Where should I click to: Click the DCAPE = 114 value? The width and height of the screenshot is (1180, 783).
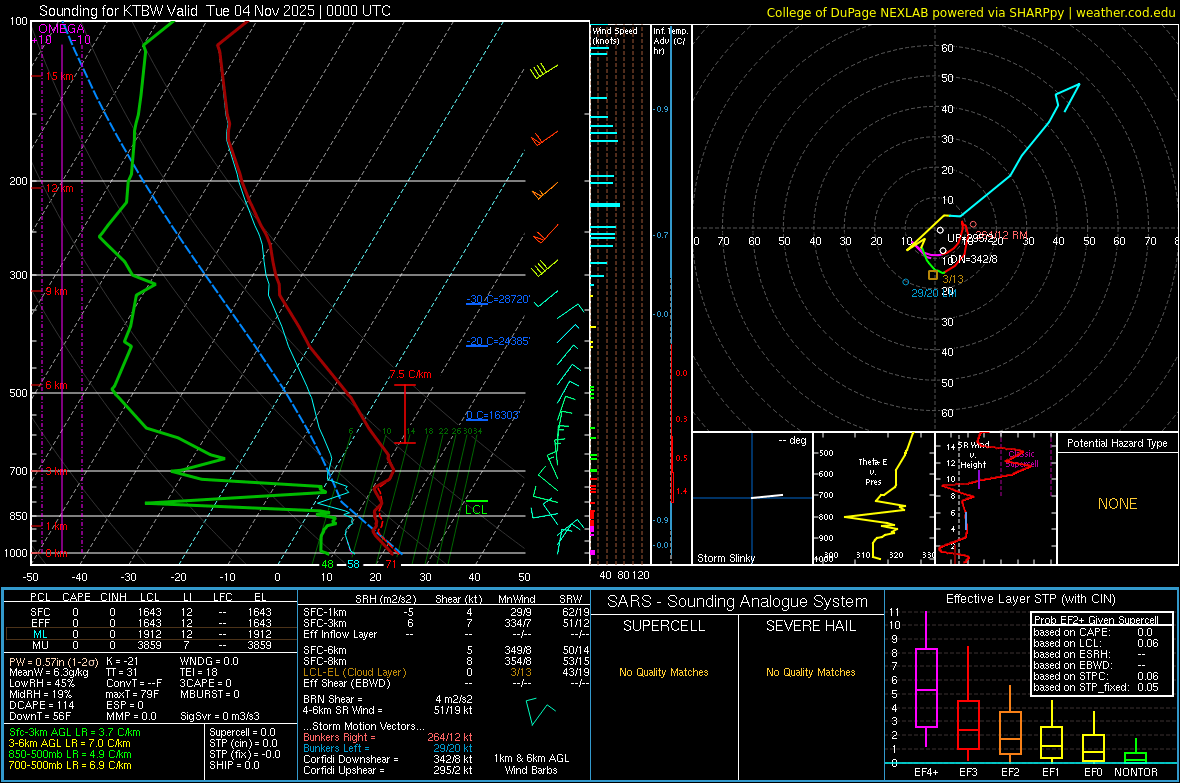pyautogui.click(x=41, y=705)
